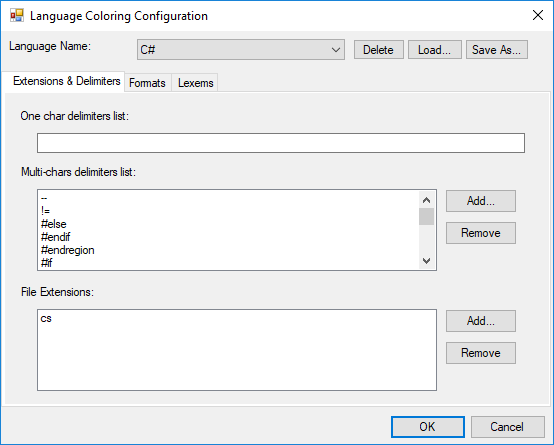The width and height of the screenshot is (554, 445).
Task: Remove the selected multi-chars delimiter
Action: point(481,233)
